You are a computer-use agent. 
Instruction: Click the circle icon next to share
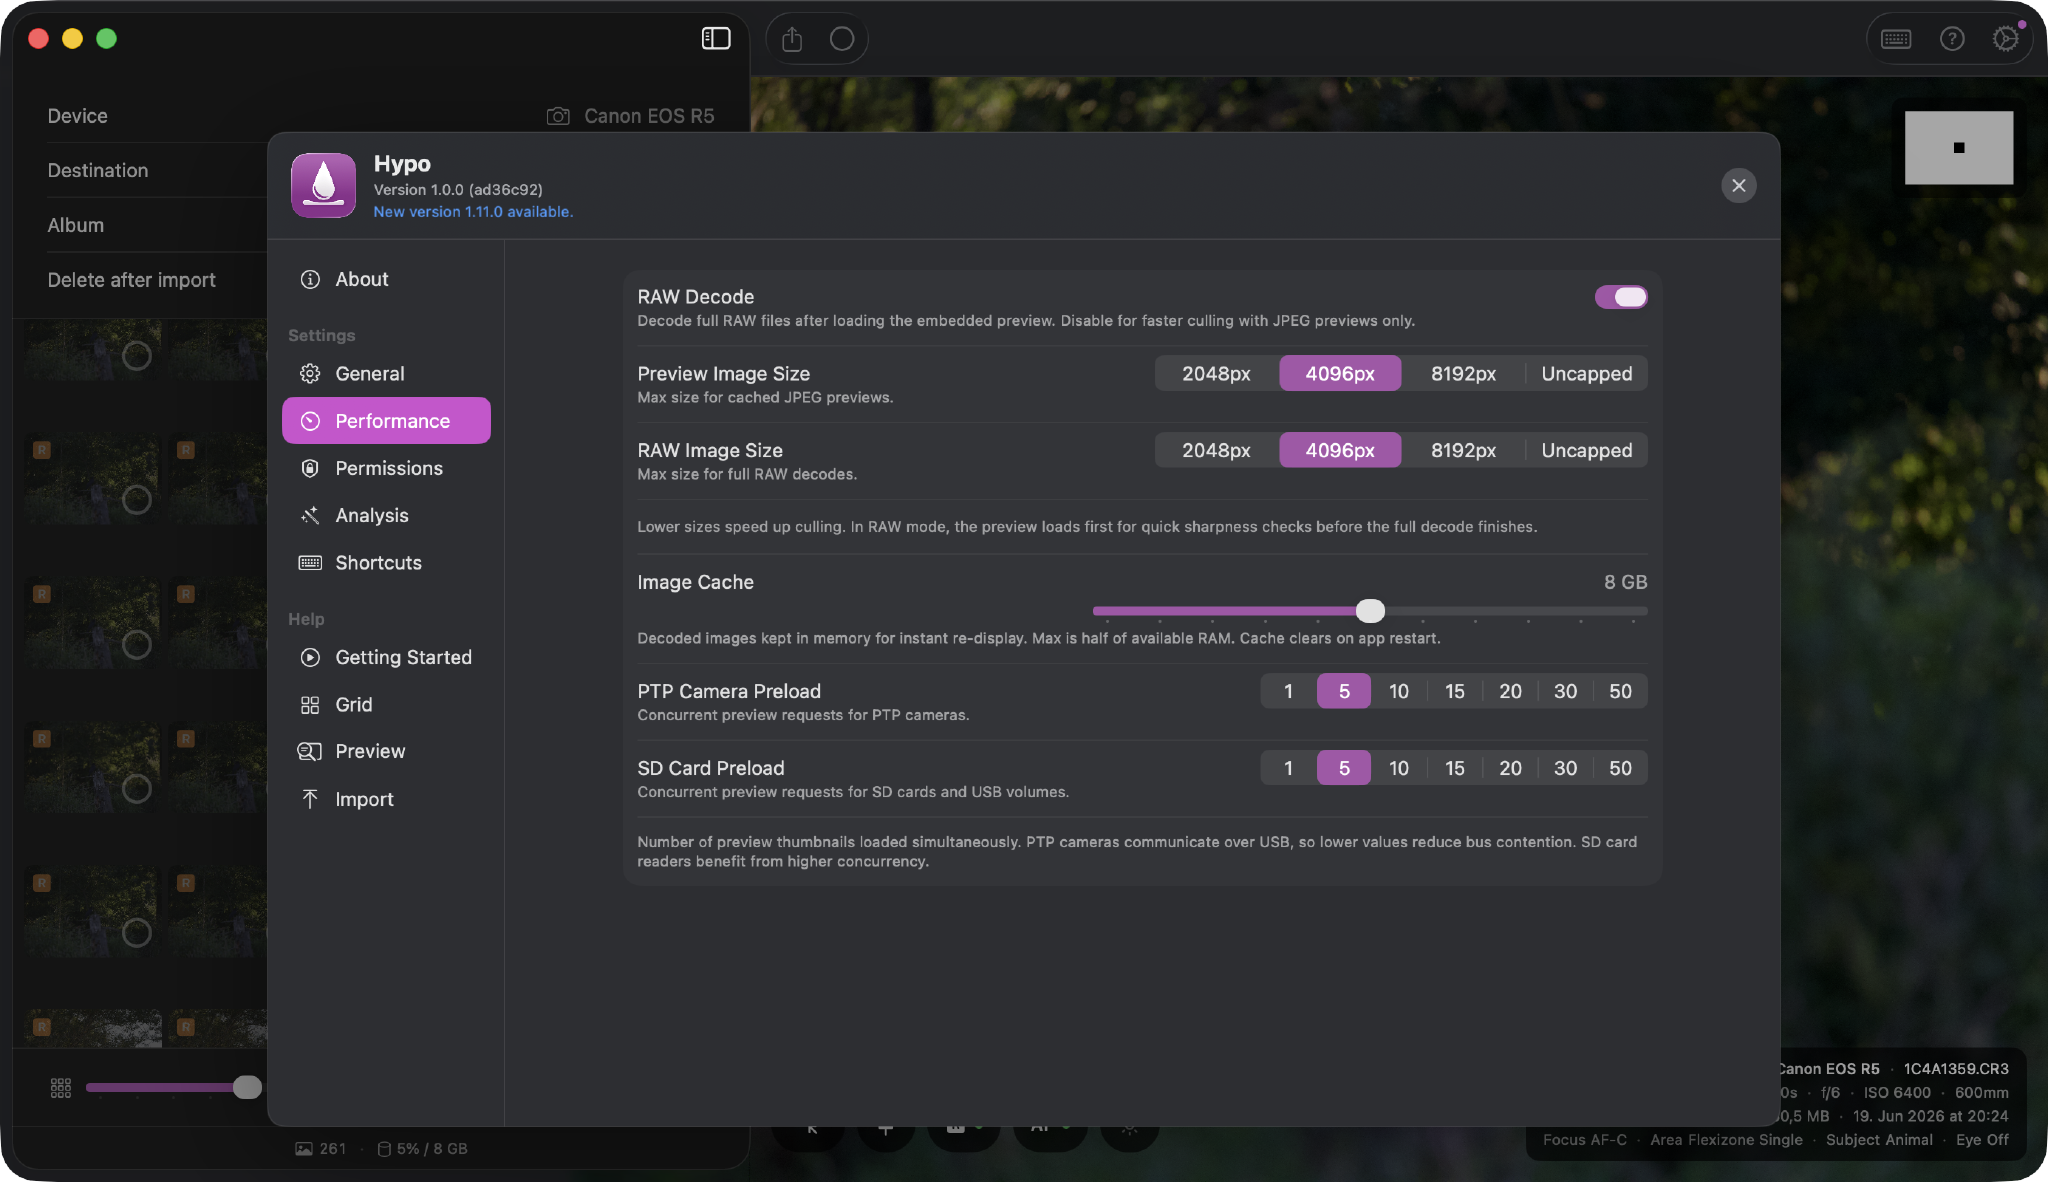(842, 39)
